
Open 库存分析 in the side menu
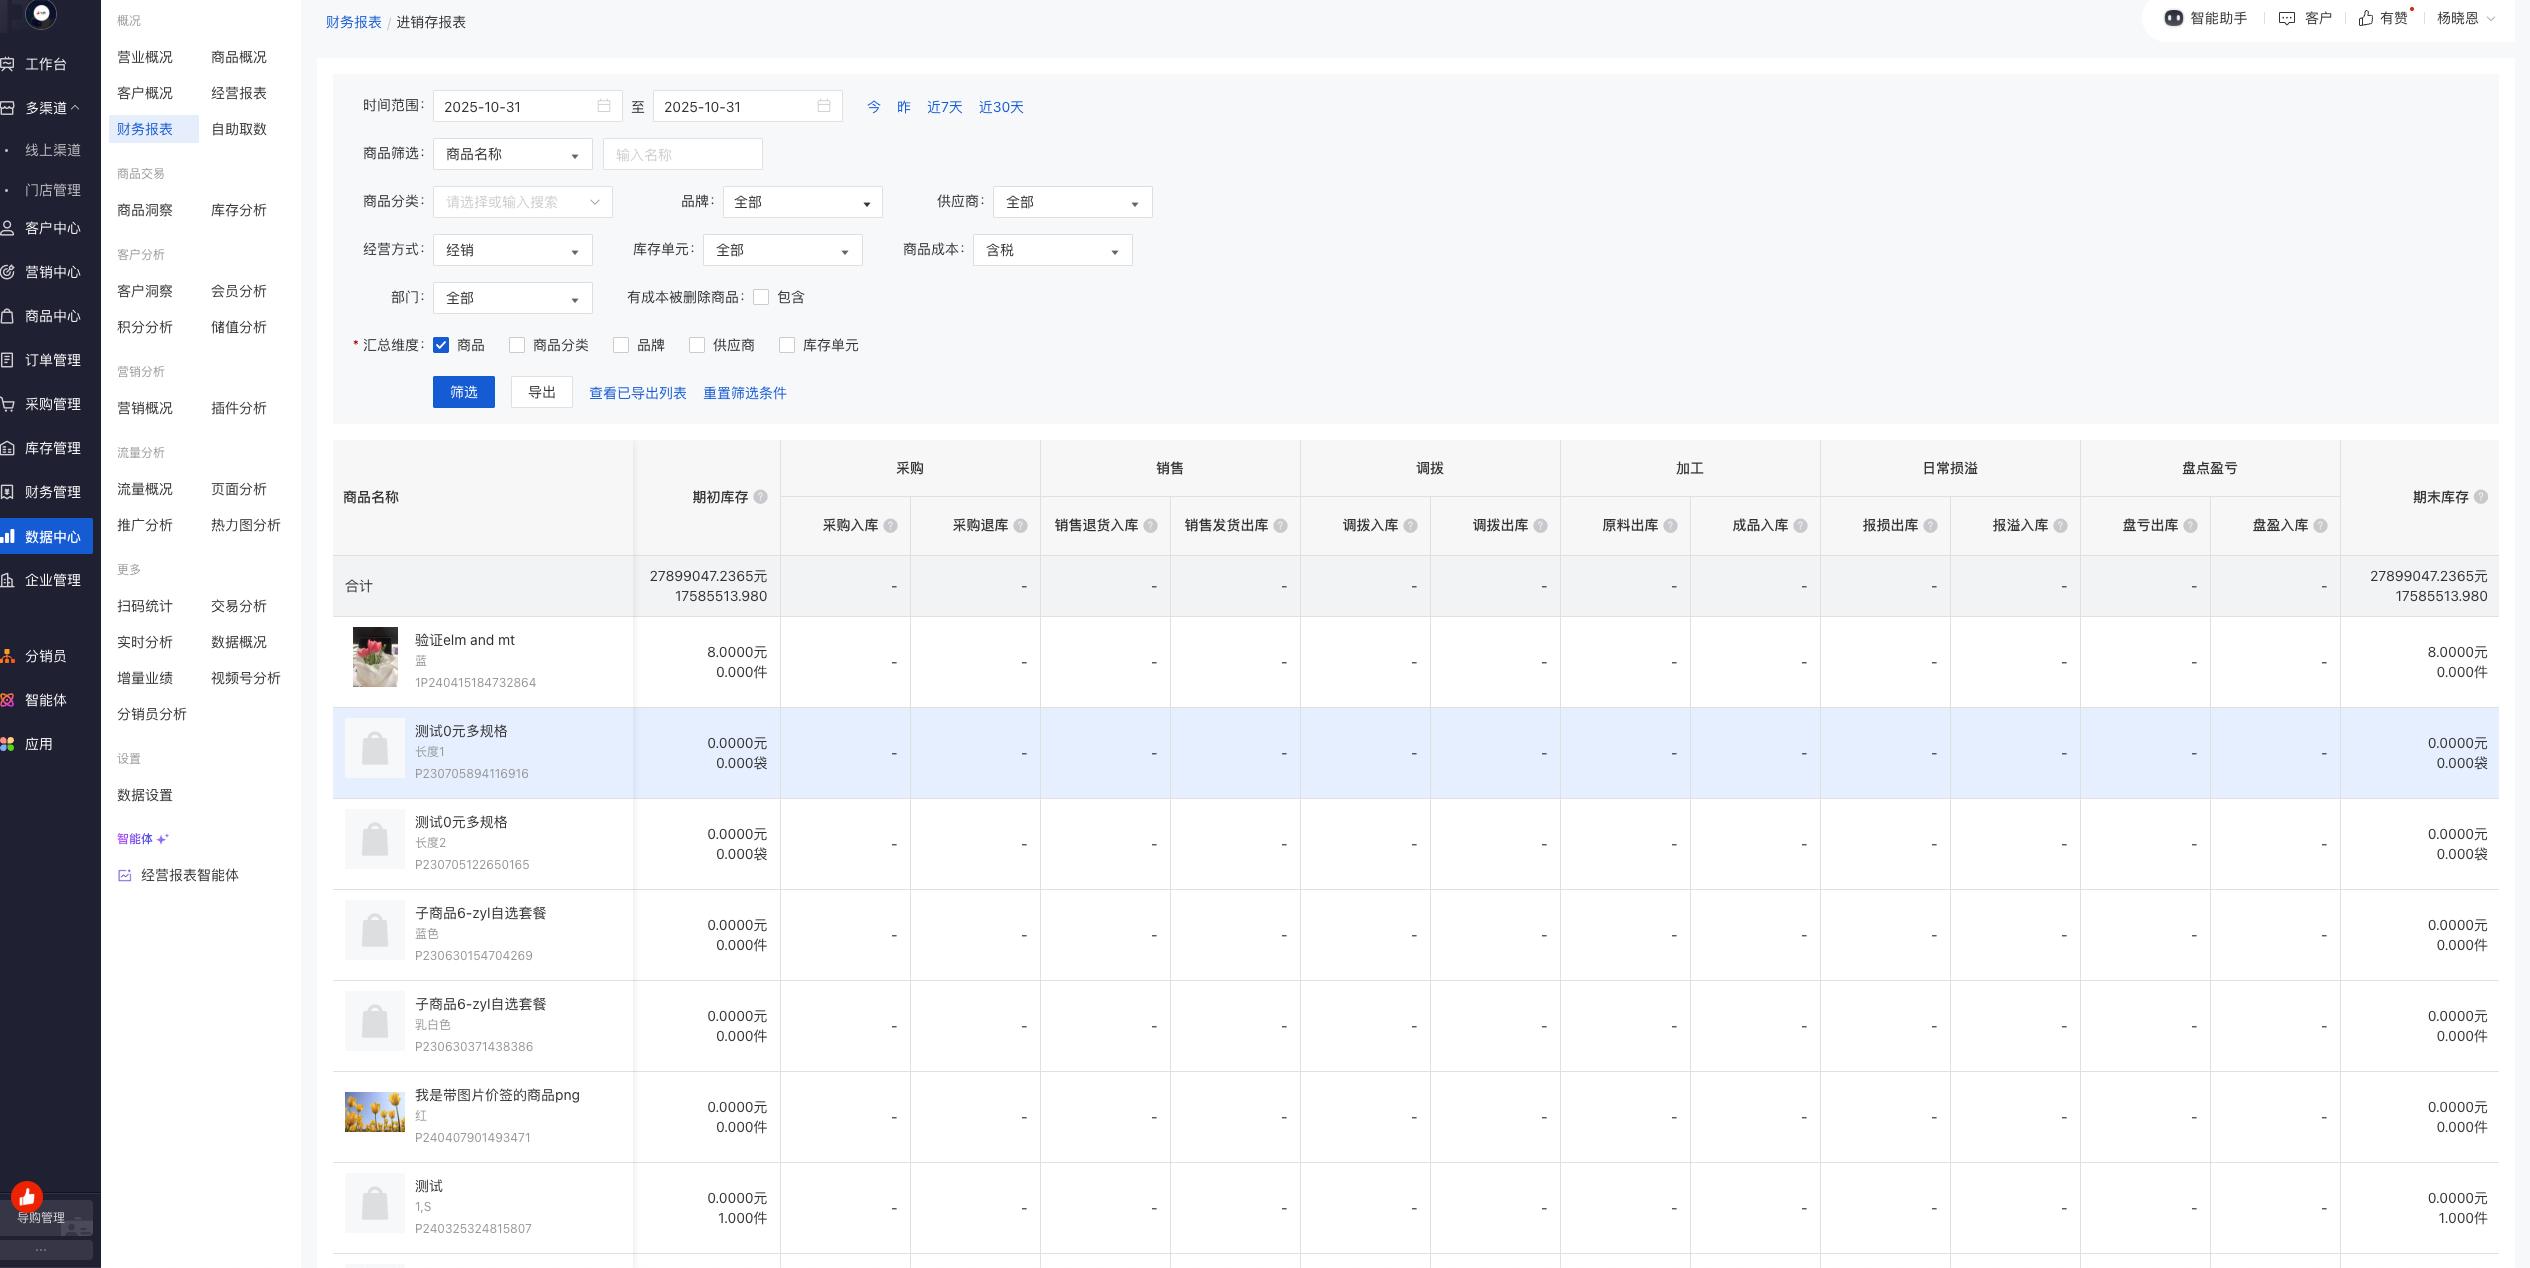pos(238,210)
